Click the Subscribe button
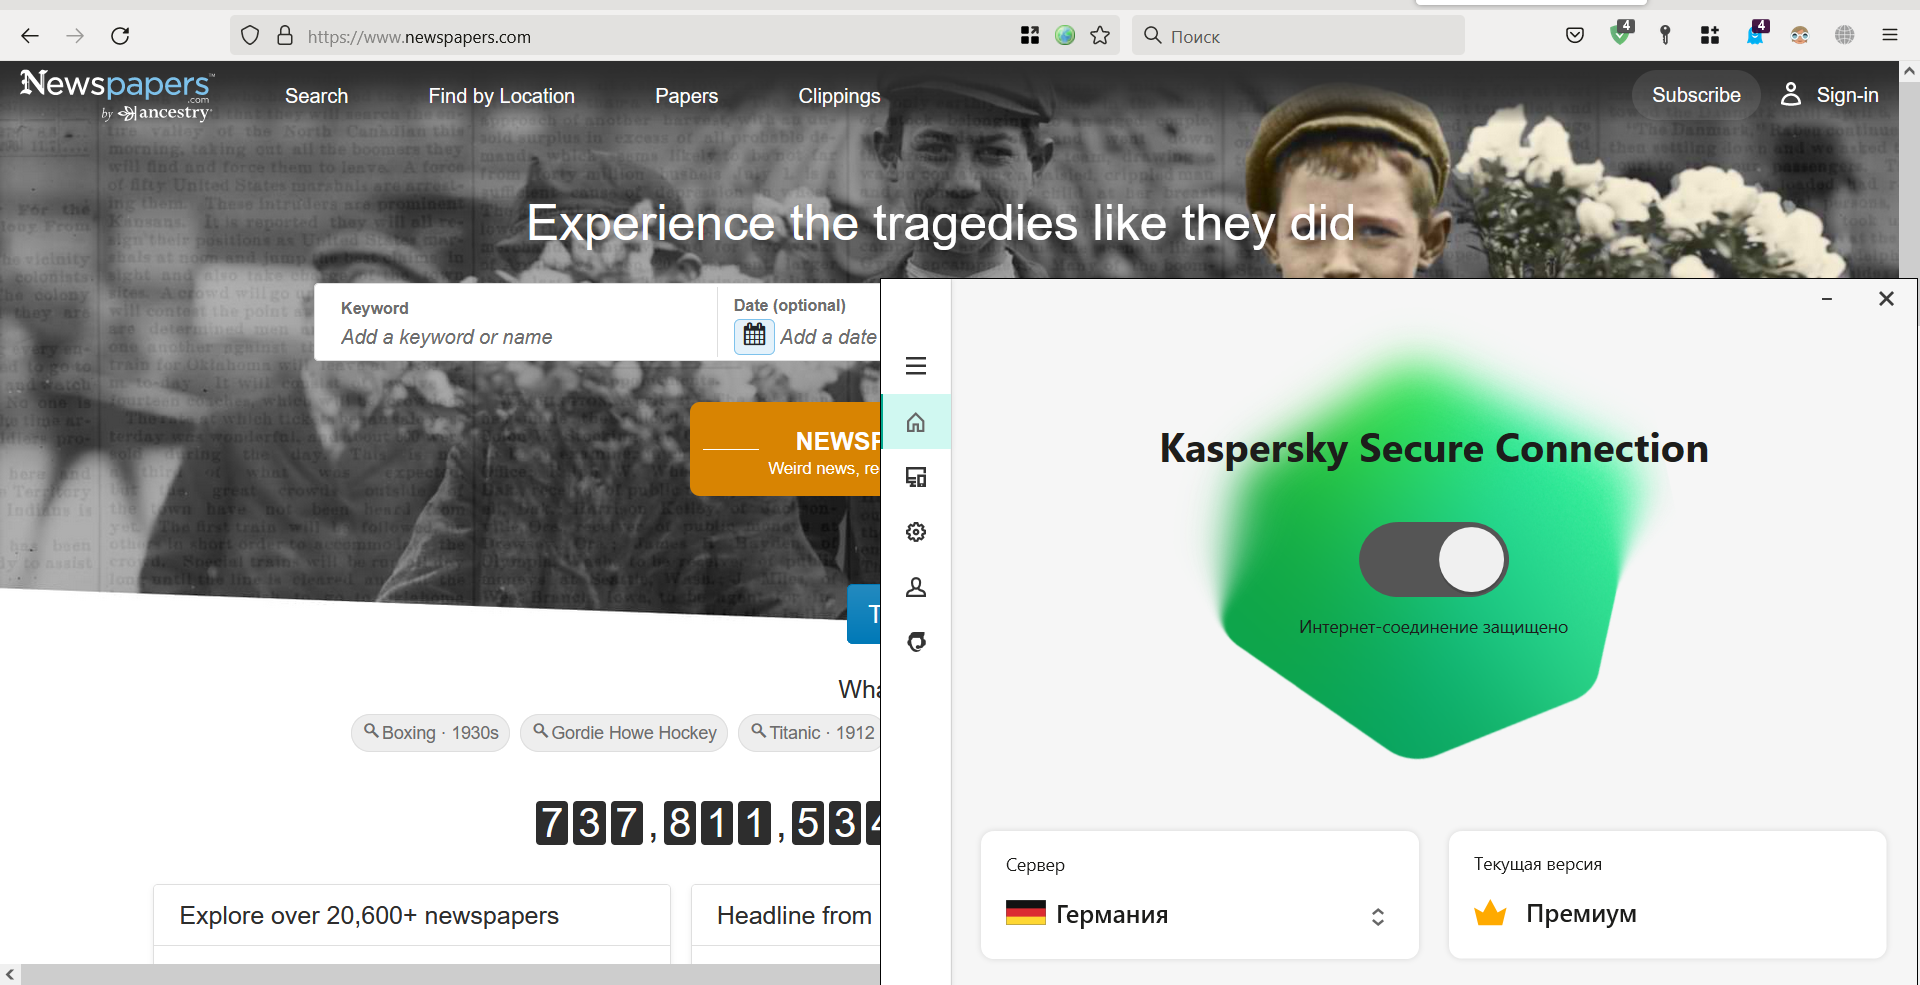1920x985 pixels. (x=1696, y=95)
